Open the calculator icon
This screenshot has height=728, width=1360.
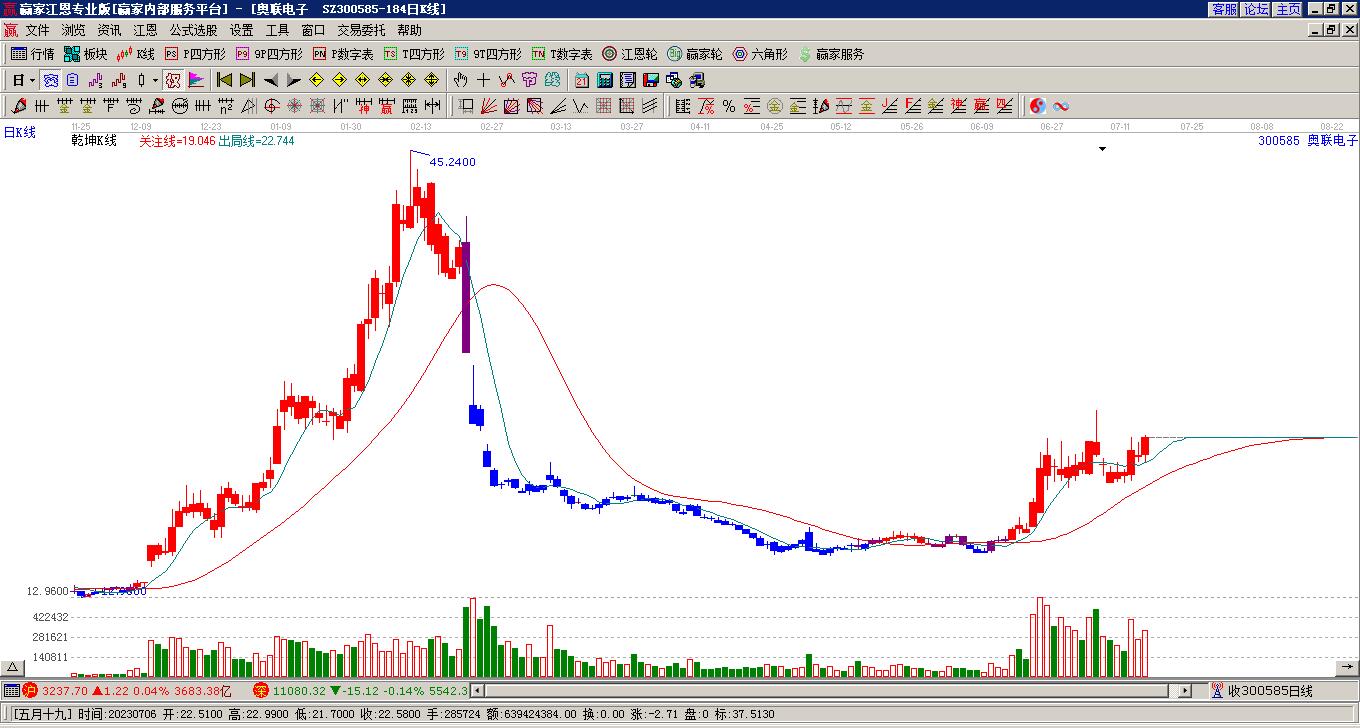click(605, 80)
